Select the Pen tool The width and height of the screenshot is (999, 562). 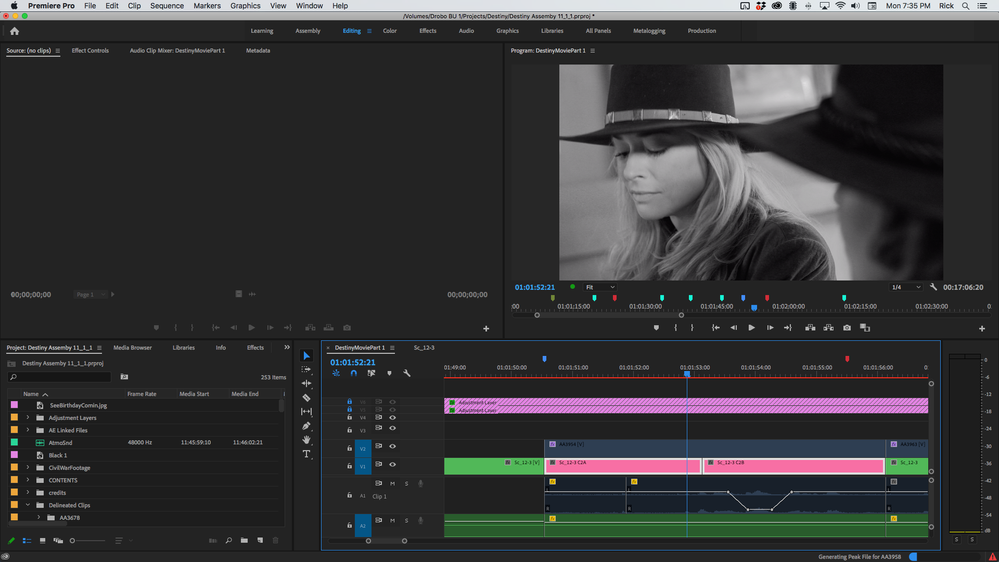click(x=307, y=426)
